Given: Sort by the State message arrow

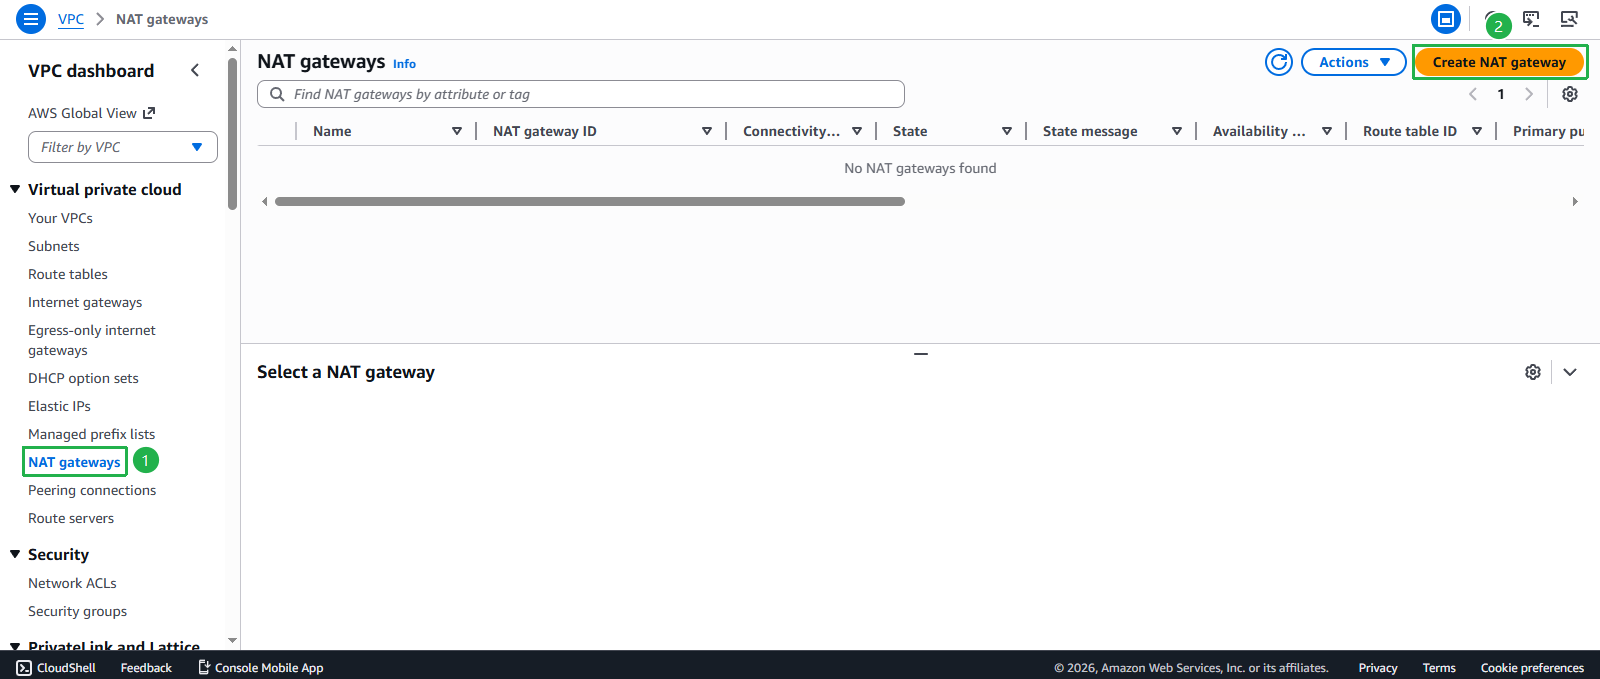Looking at the screenshot, I should point(1177,131).
